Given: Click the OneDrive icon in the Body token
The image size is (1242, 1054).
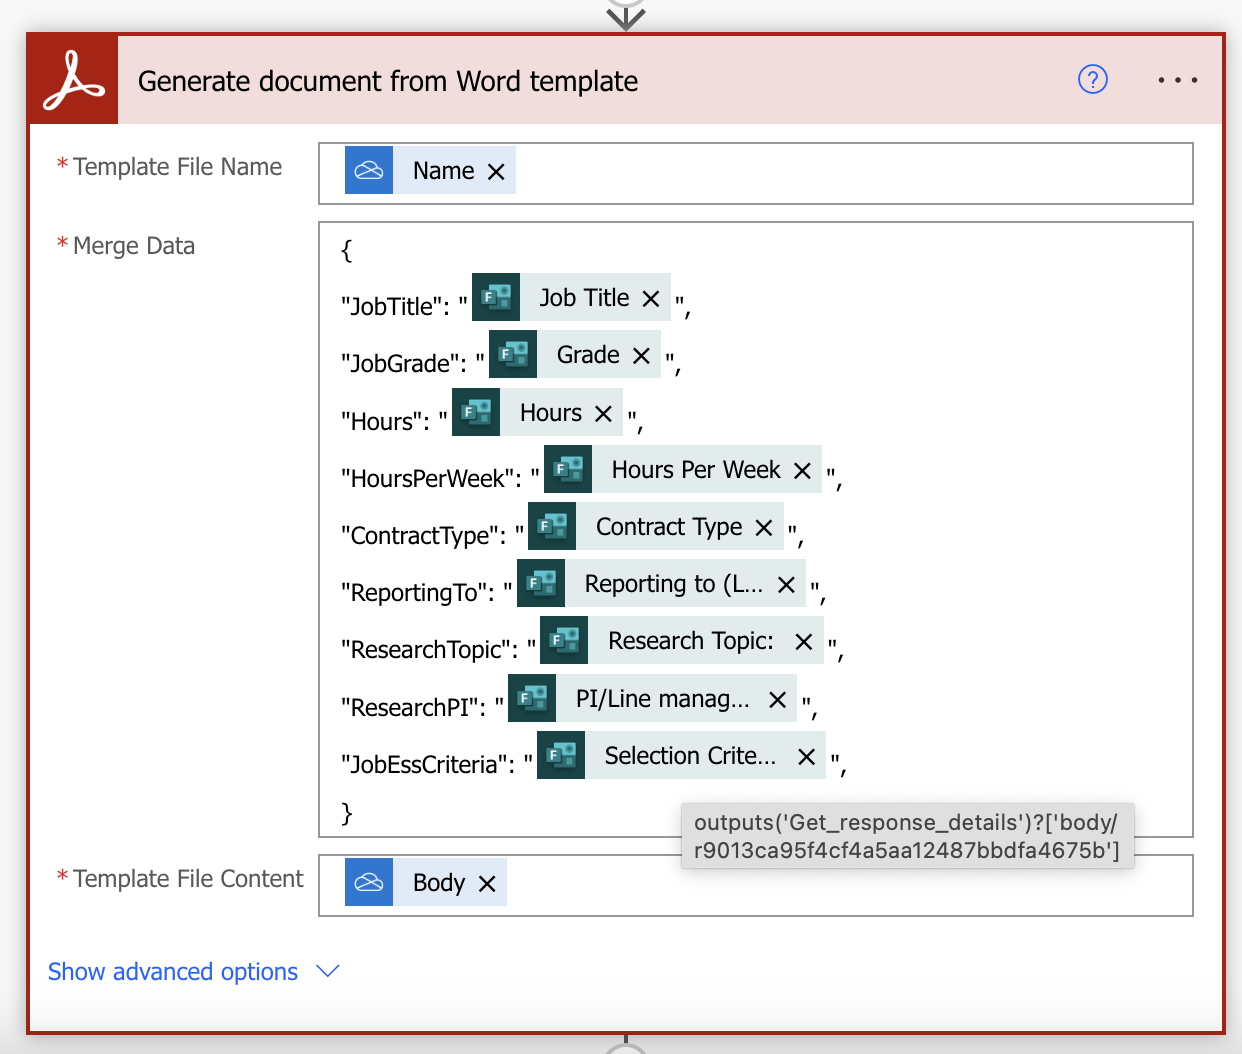Looking at the screenshot, I should coord(369,882).
